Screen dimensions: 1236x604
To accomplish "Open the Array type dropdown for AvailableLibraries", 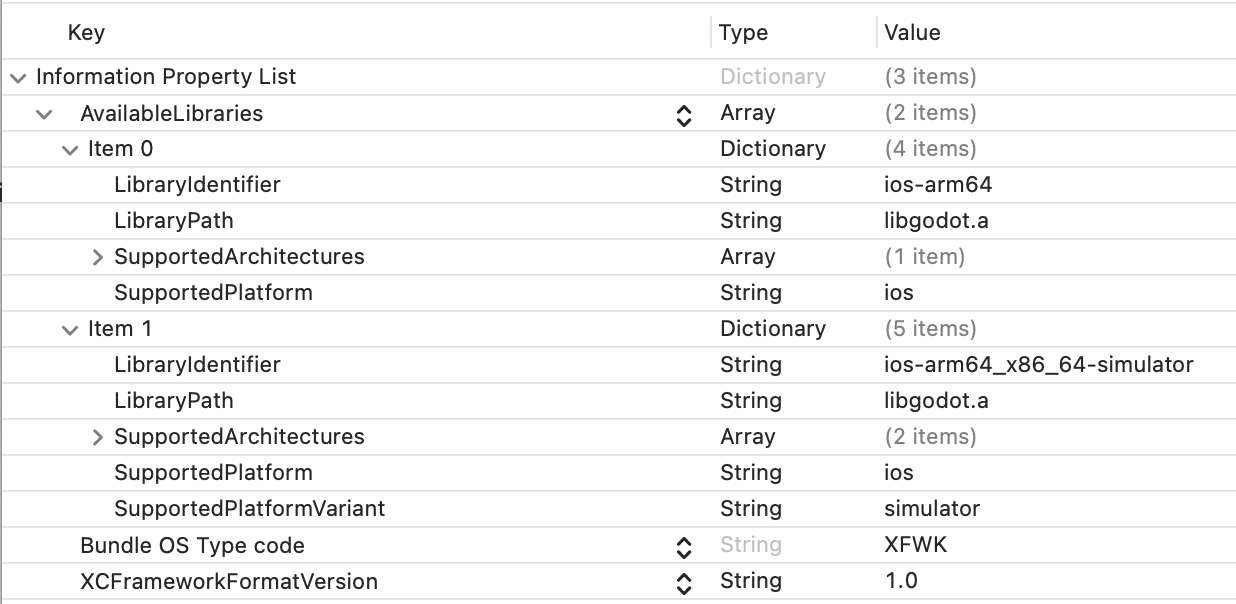I will coord(747,113).
